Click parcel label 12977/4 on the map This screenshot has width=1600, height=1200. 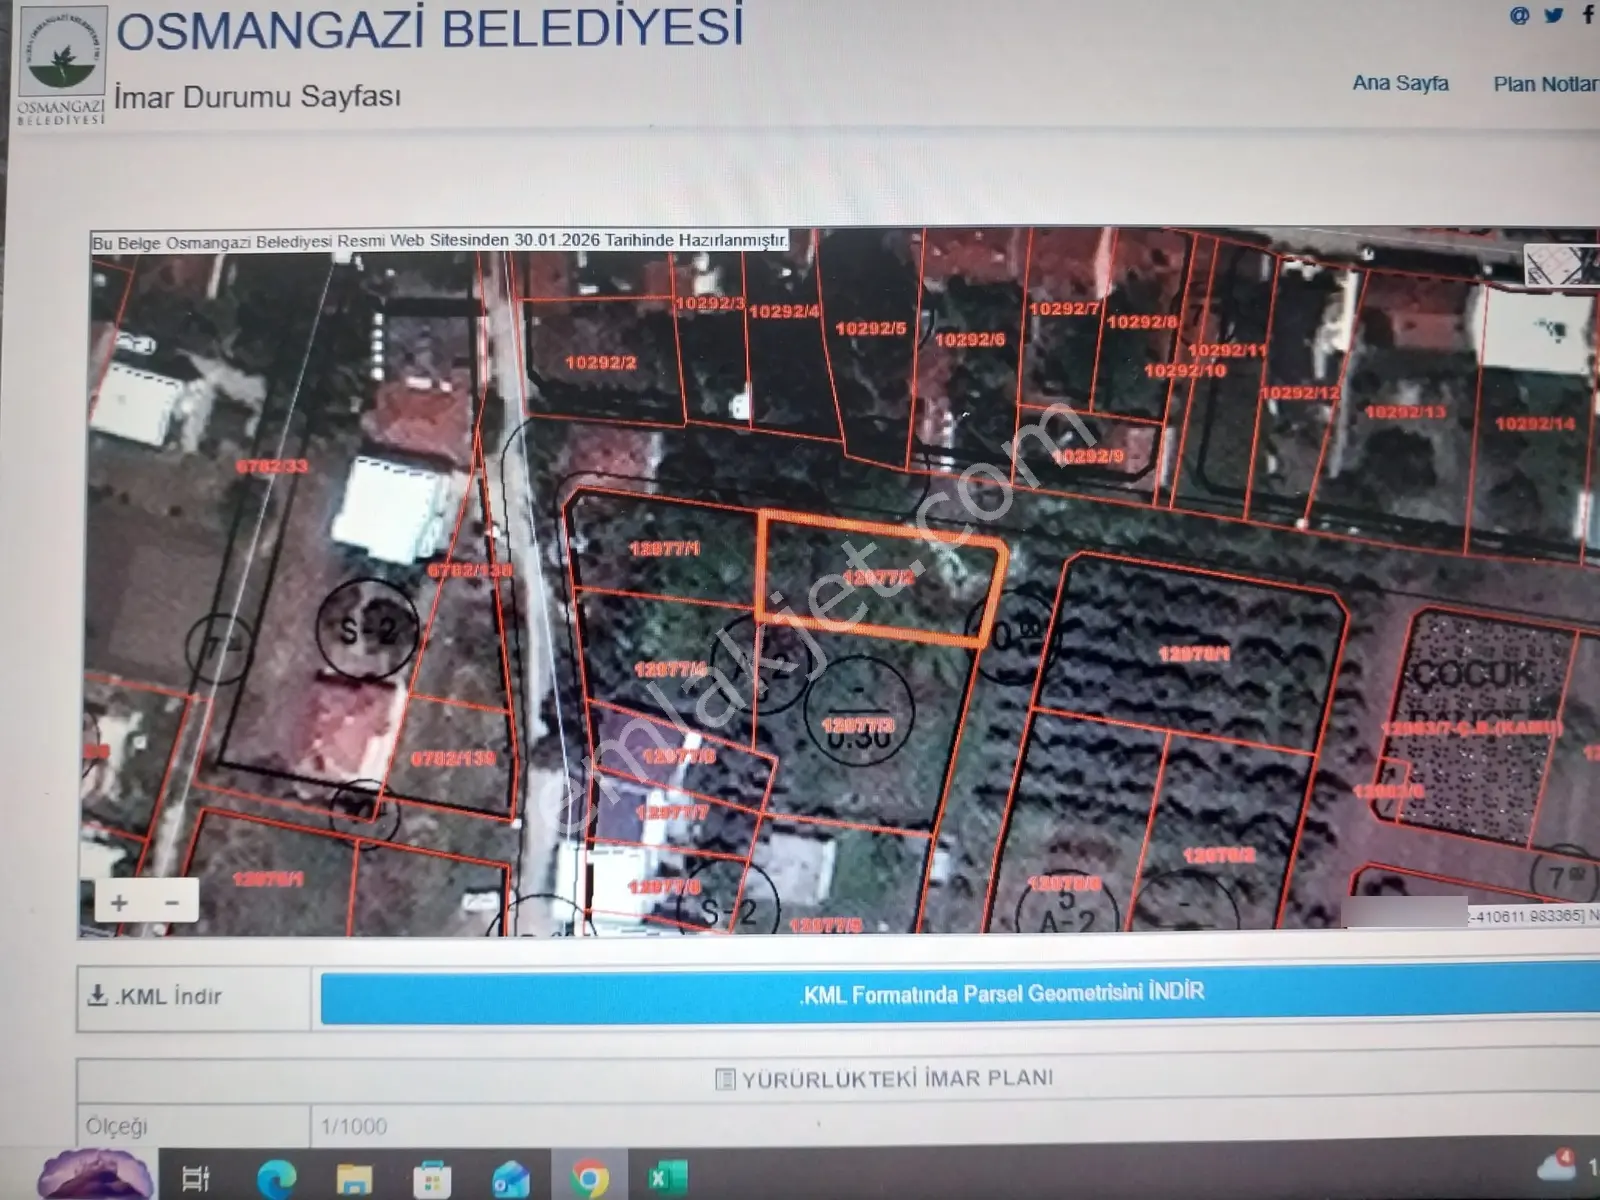pos(671,668)
